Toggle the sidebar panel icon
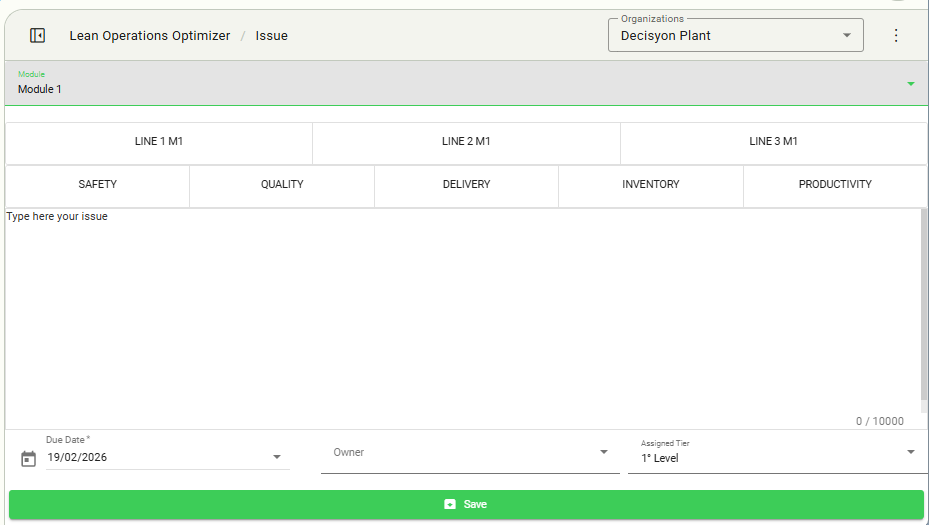Image resolution: width=929 pixels, height=525 pixels. point(37,36)
